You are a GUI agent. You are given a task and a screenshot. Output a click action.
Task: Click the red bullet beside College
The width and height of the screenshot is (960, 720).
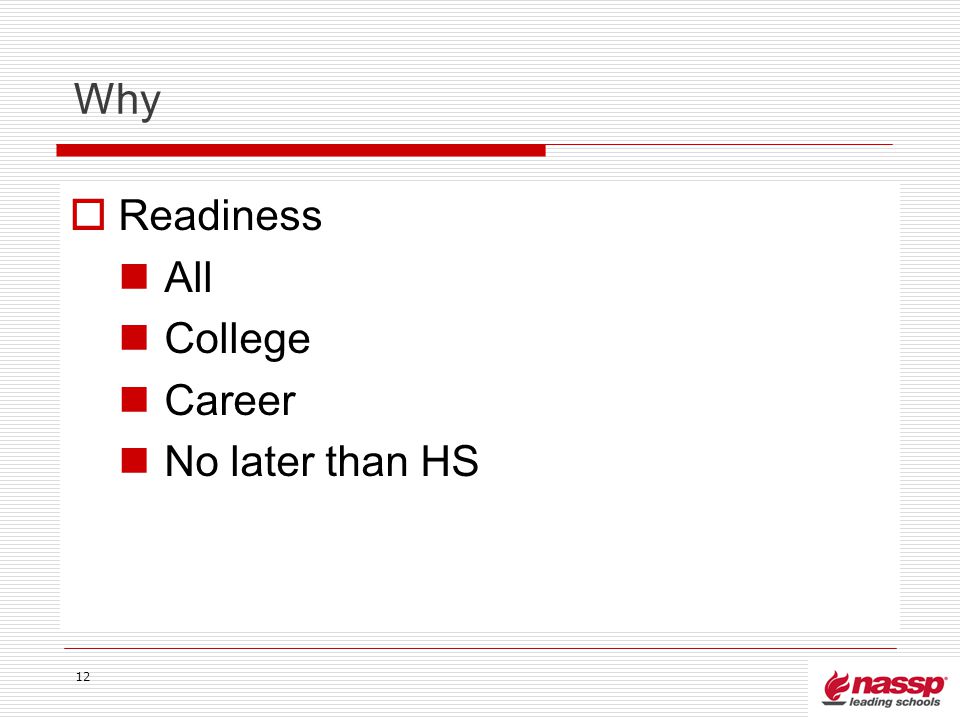134,337
